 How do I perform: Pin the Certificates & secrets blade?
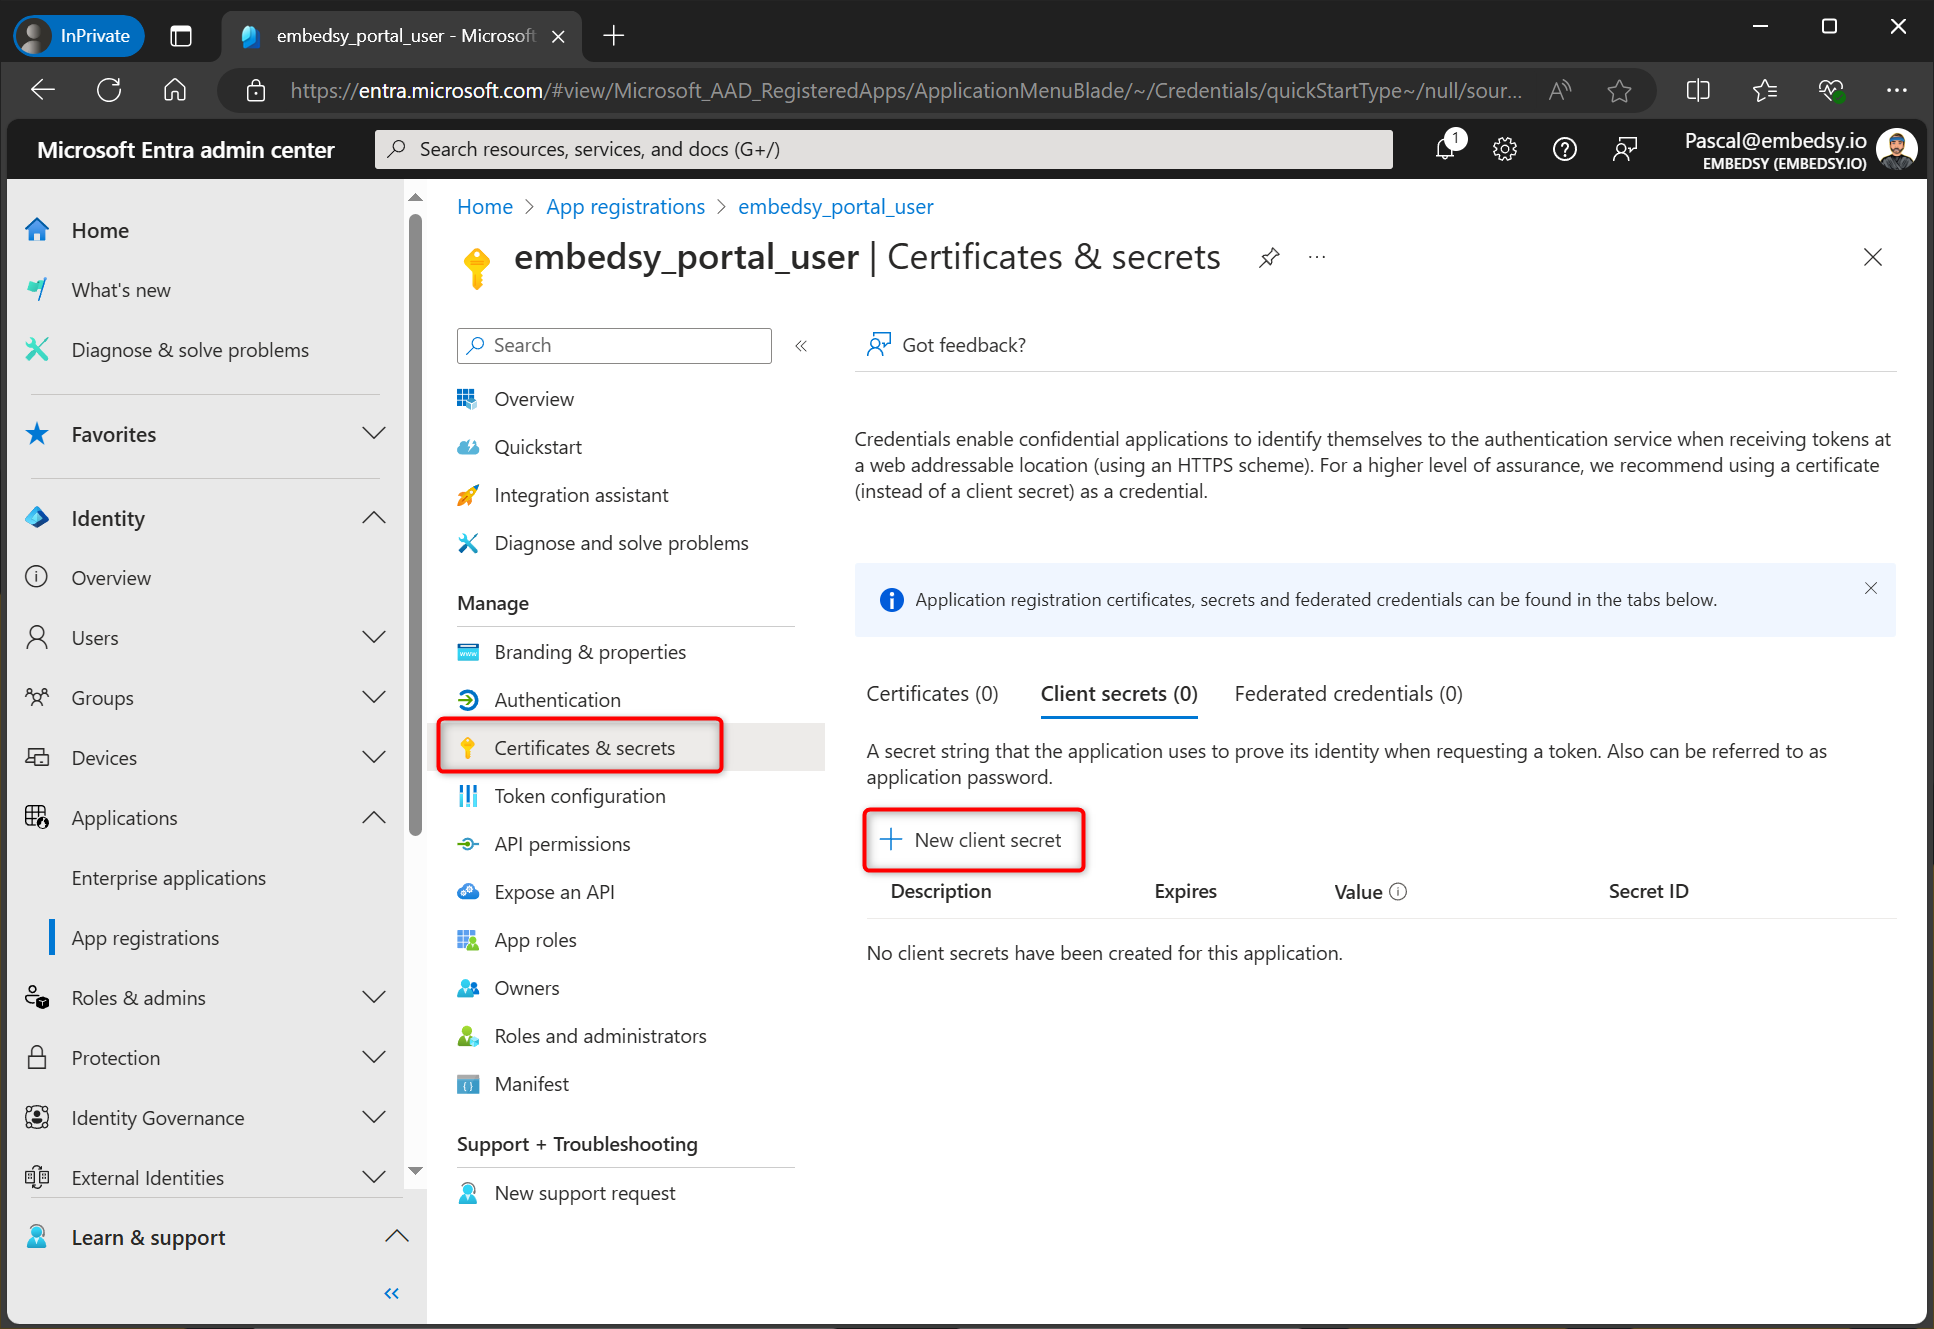[1268, 257]
